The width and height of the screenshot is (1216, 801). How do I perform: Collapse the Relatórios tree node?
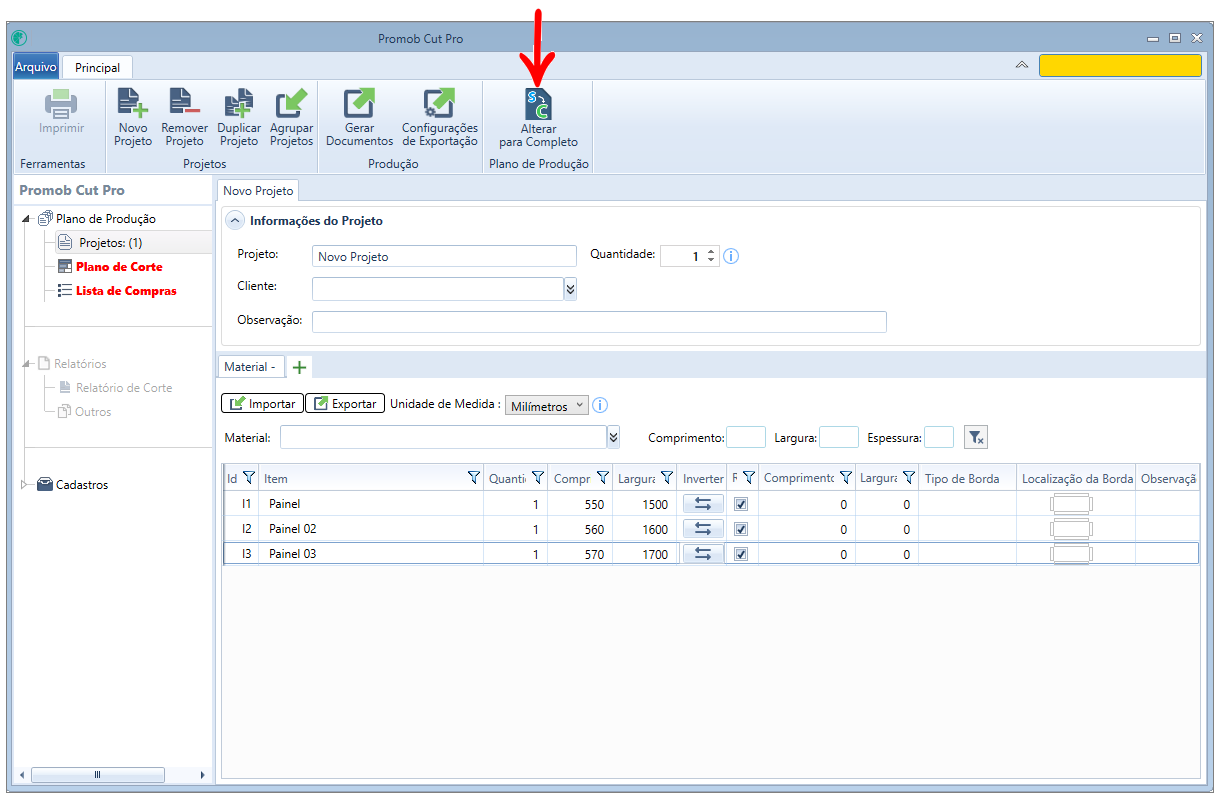pos(26,363)
